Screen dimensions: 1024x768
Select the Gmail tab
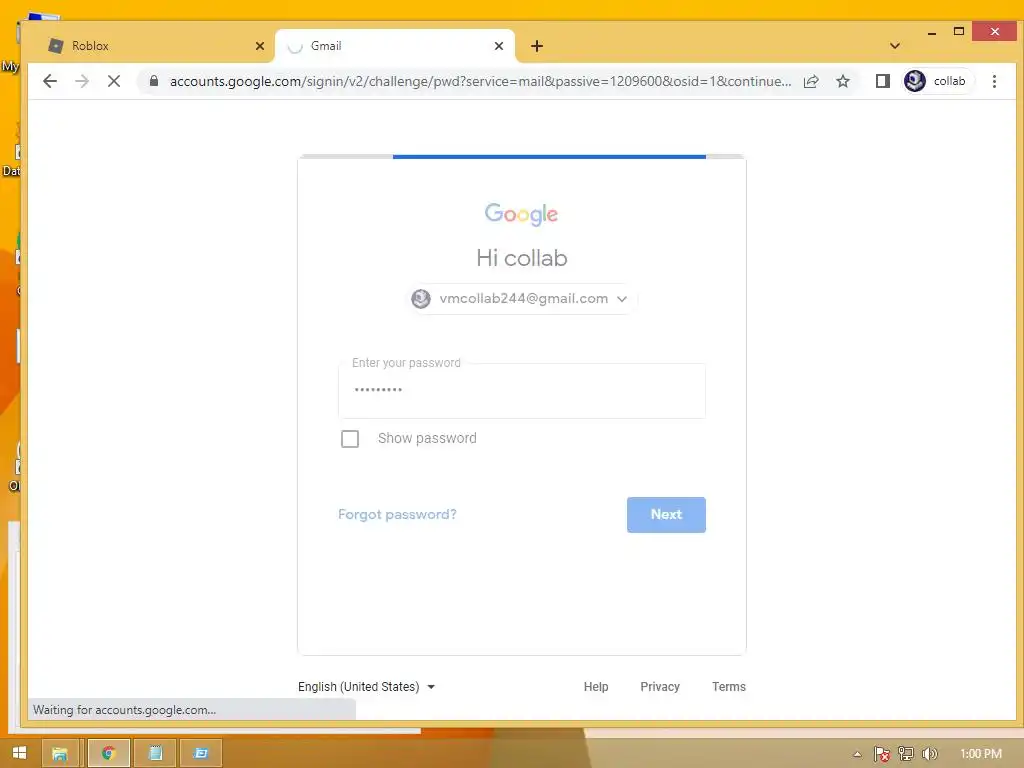[x=395, y=46]
